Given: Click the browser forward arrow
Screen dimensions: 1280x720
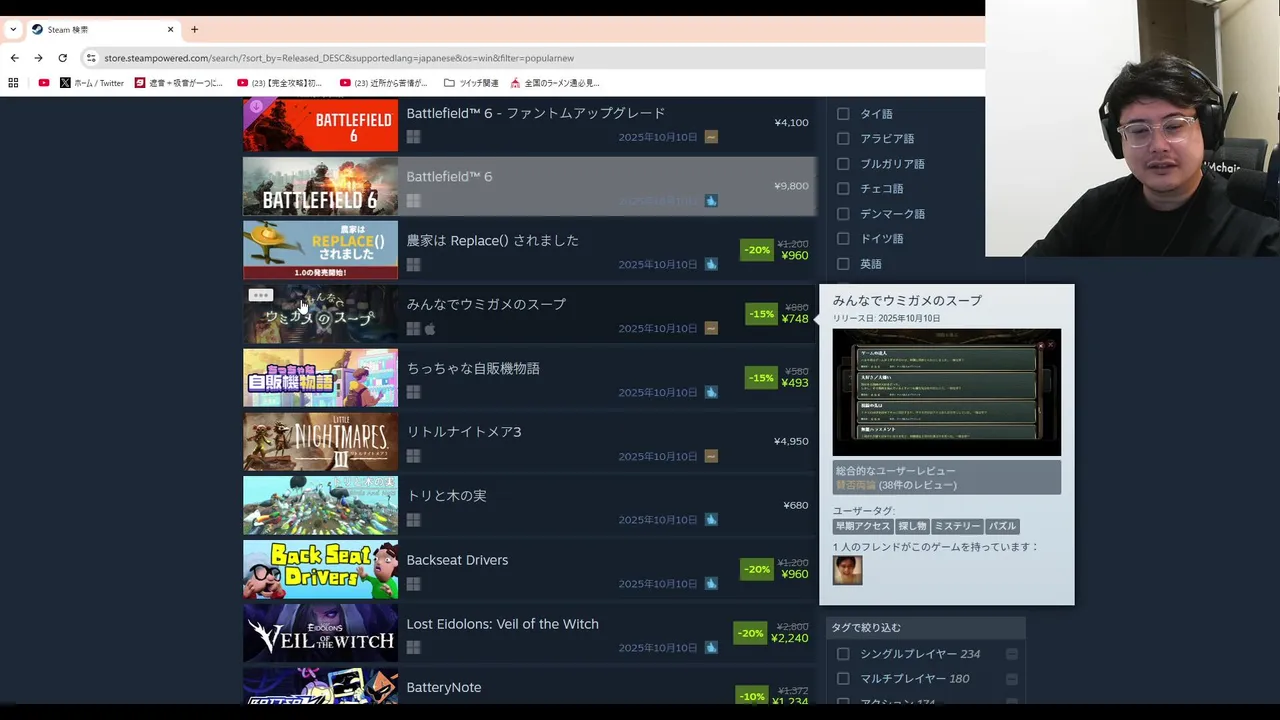Looking at the screenshot, I should click(x=38, y=58).
